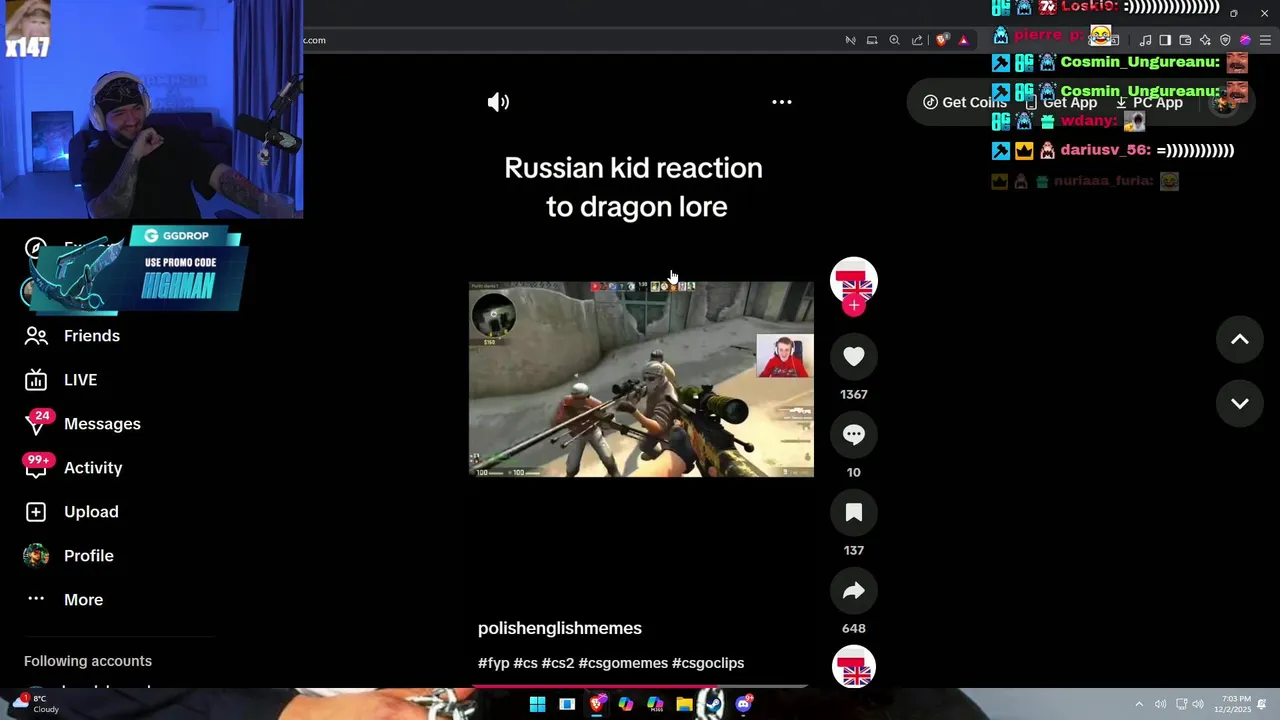Like the Russian kid reaction video
This screenshot has width=1280, height=720.
tap(854, 356)
